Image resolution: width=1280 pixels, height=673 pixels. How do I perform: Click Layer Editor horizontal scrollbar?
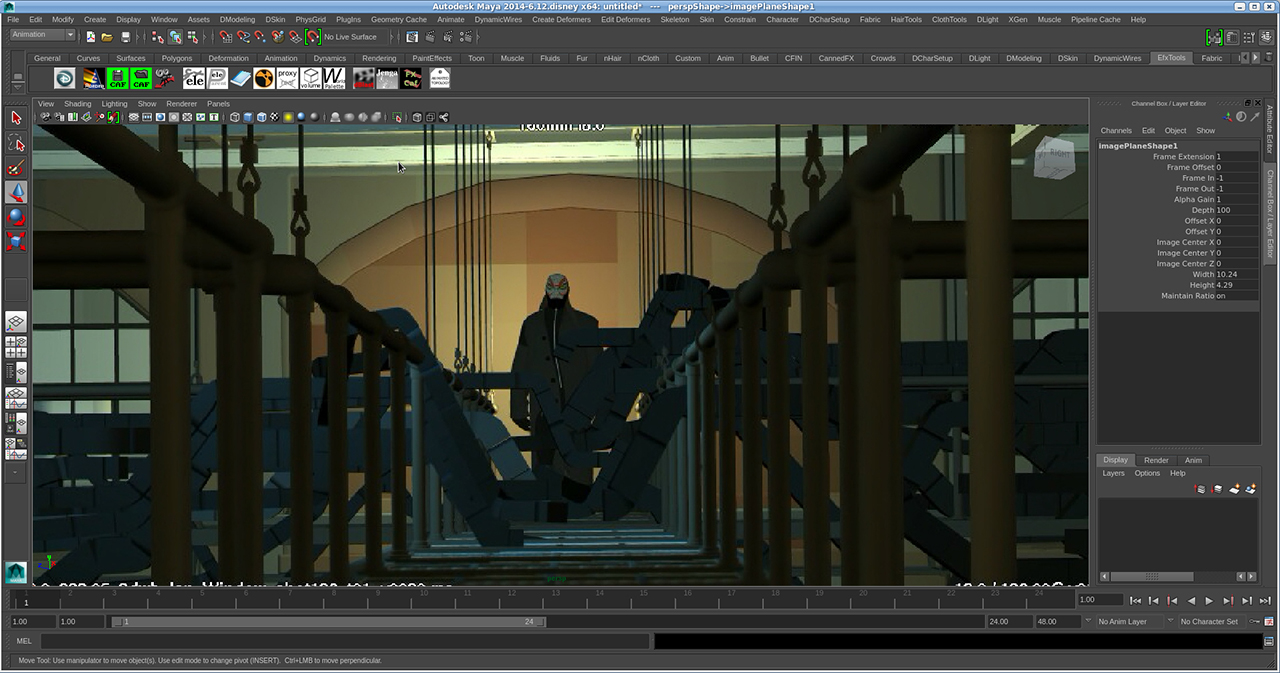[x=1150, y=576]
